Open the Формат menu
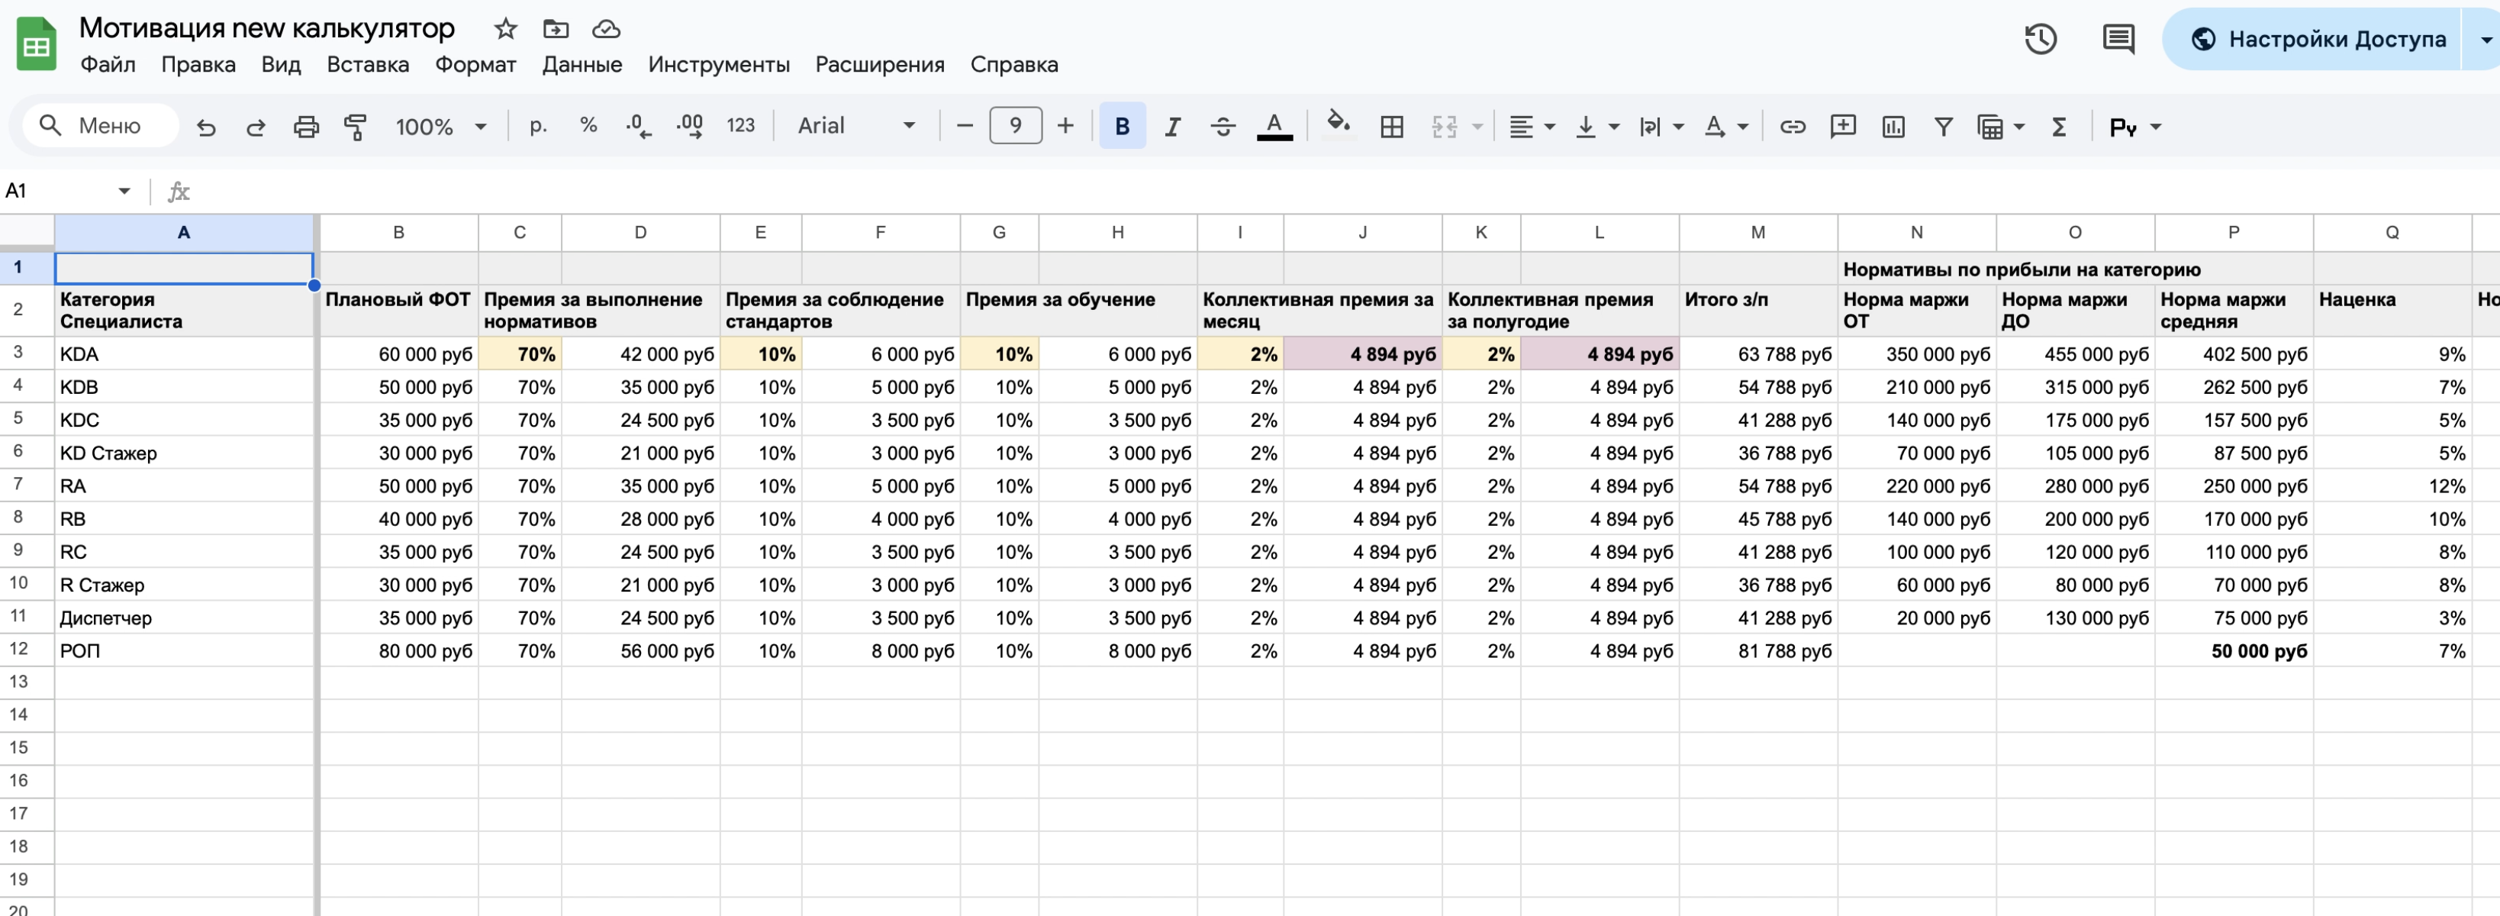Image resolution: width=2500 pixels, height=916 pixels. click(475, 65)
